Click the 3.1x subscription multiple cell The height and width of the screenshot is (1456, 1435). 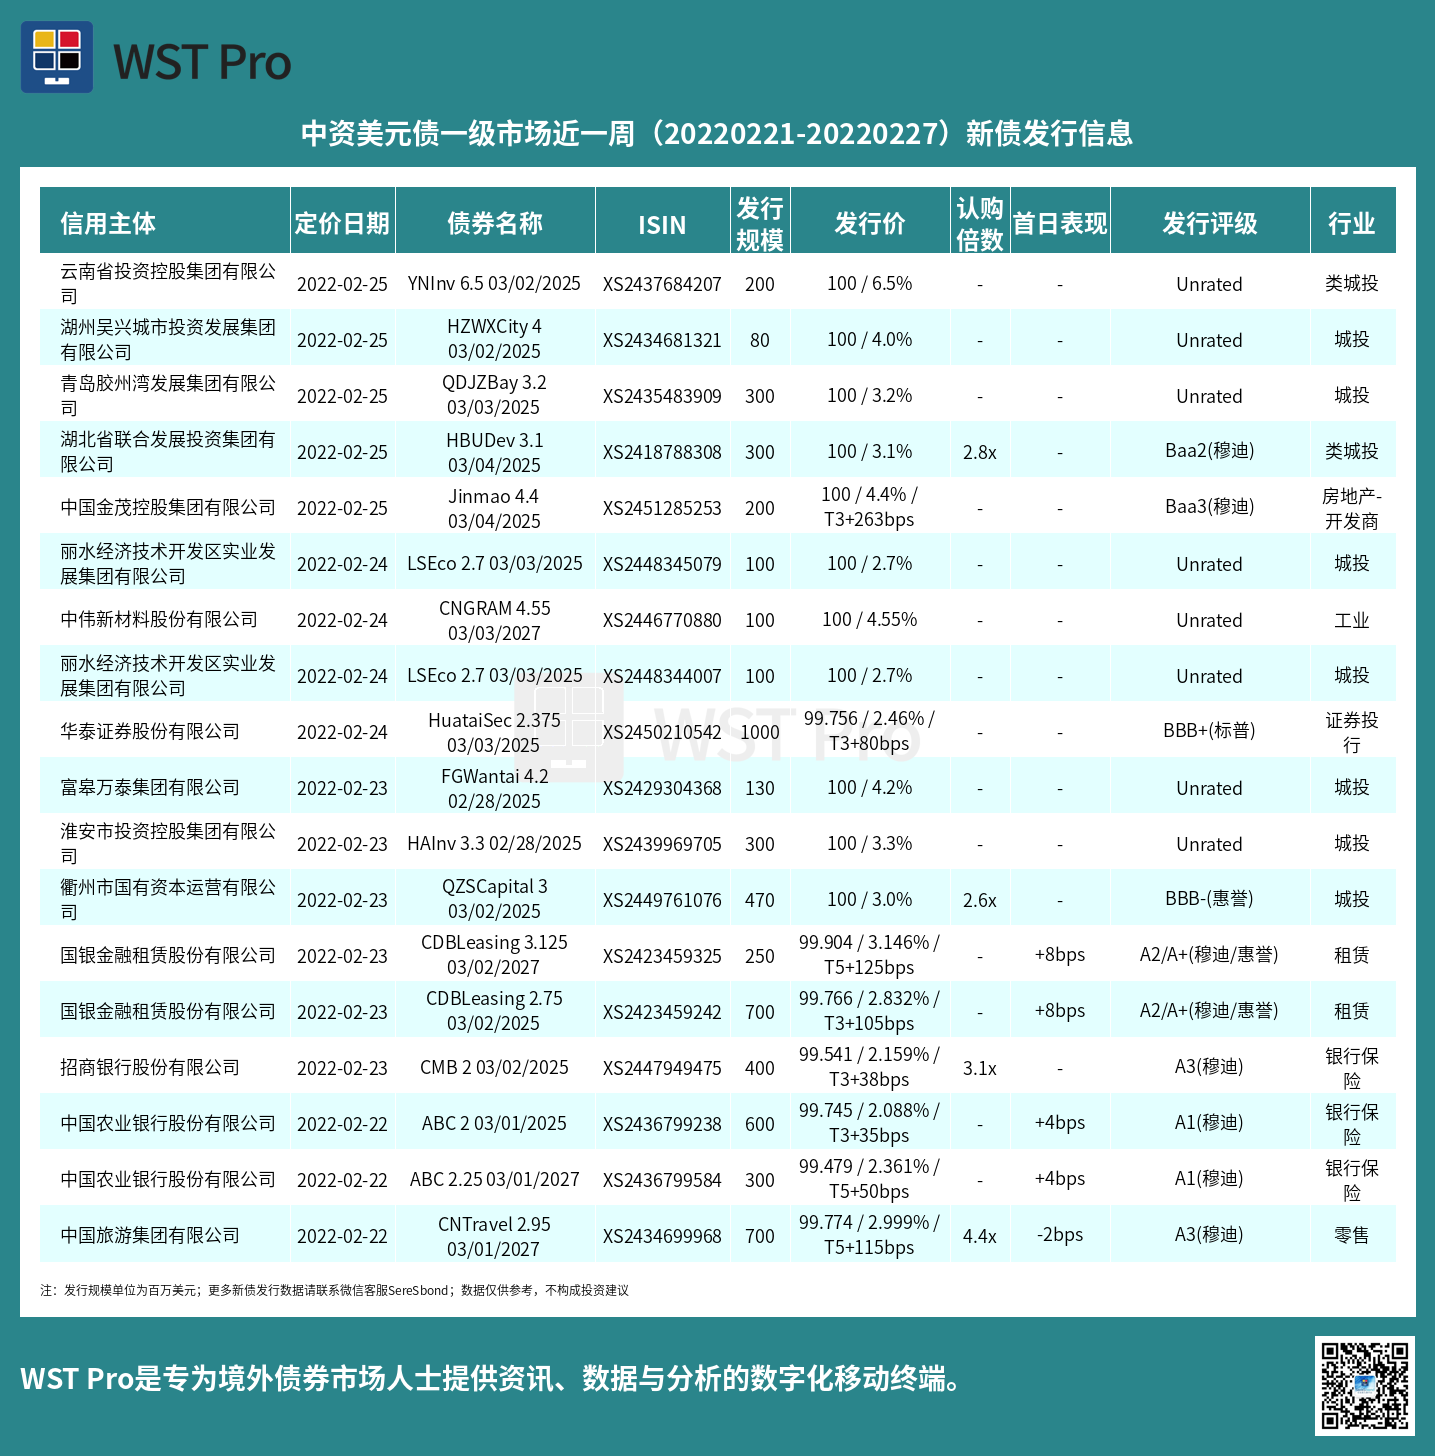(980, 1069)
